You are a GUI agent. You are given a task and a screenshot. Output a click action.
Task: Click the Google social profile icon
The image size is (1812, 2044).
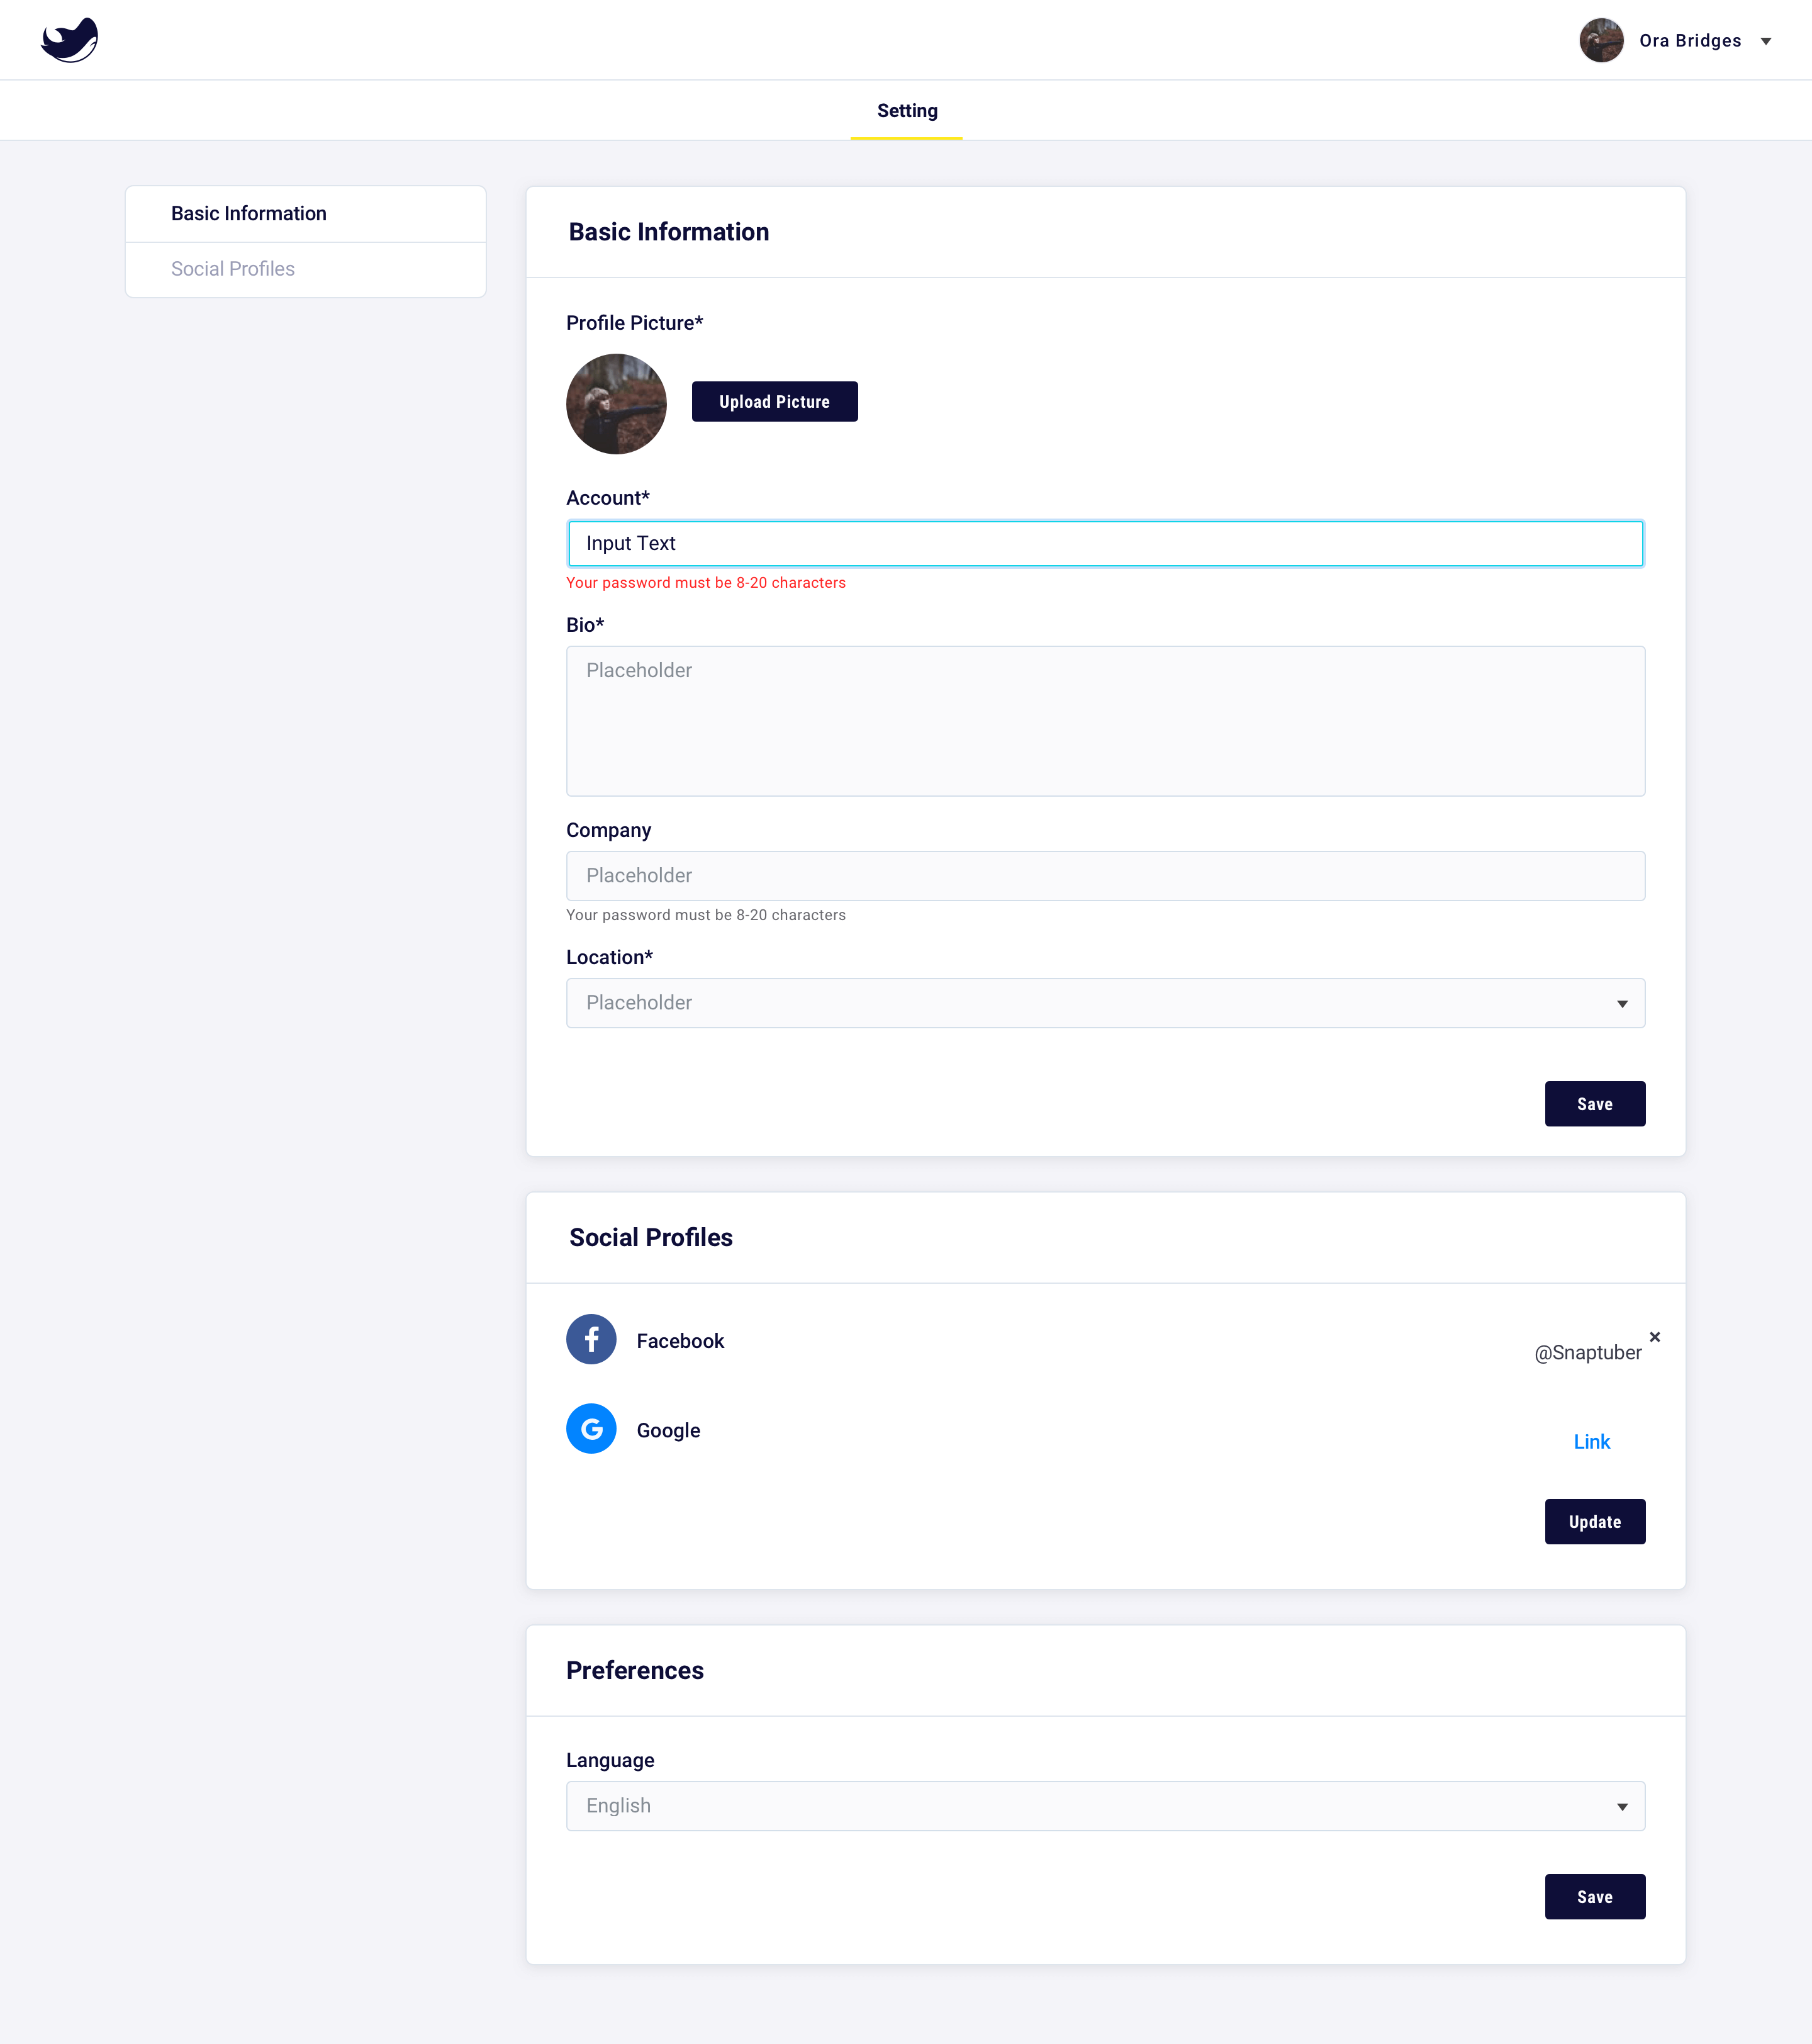click(591, 1429)
